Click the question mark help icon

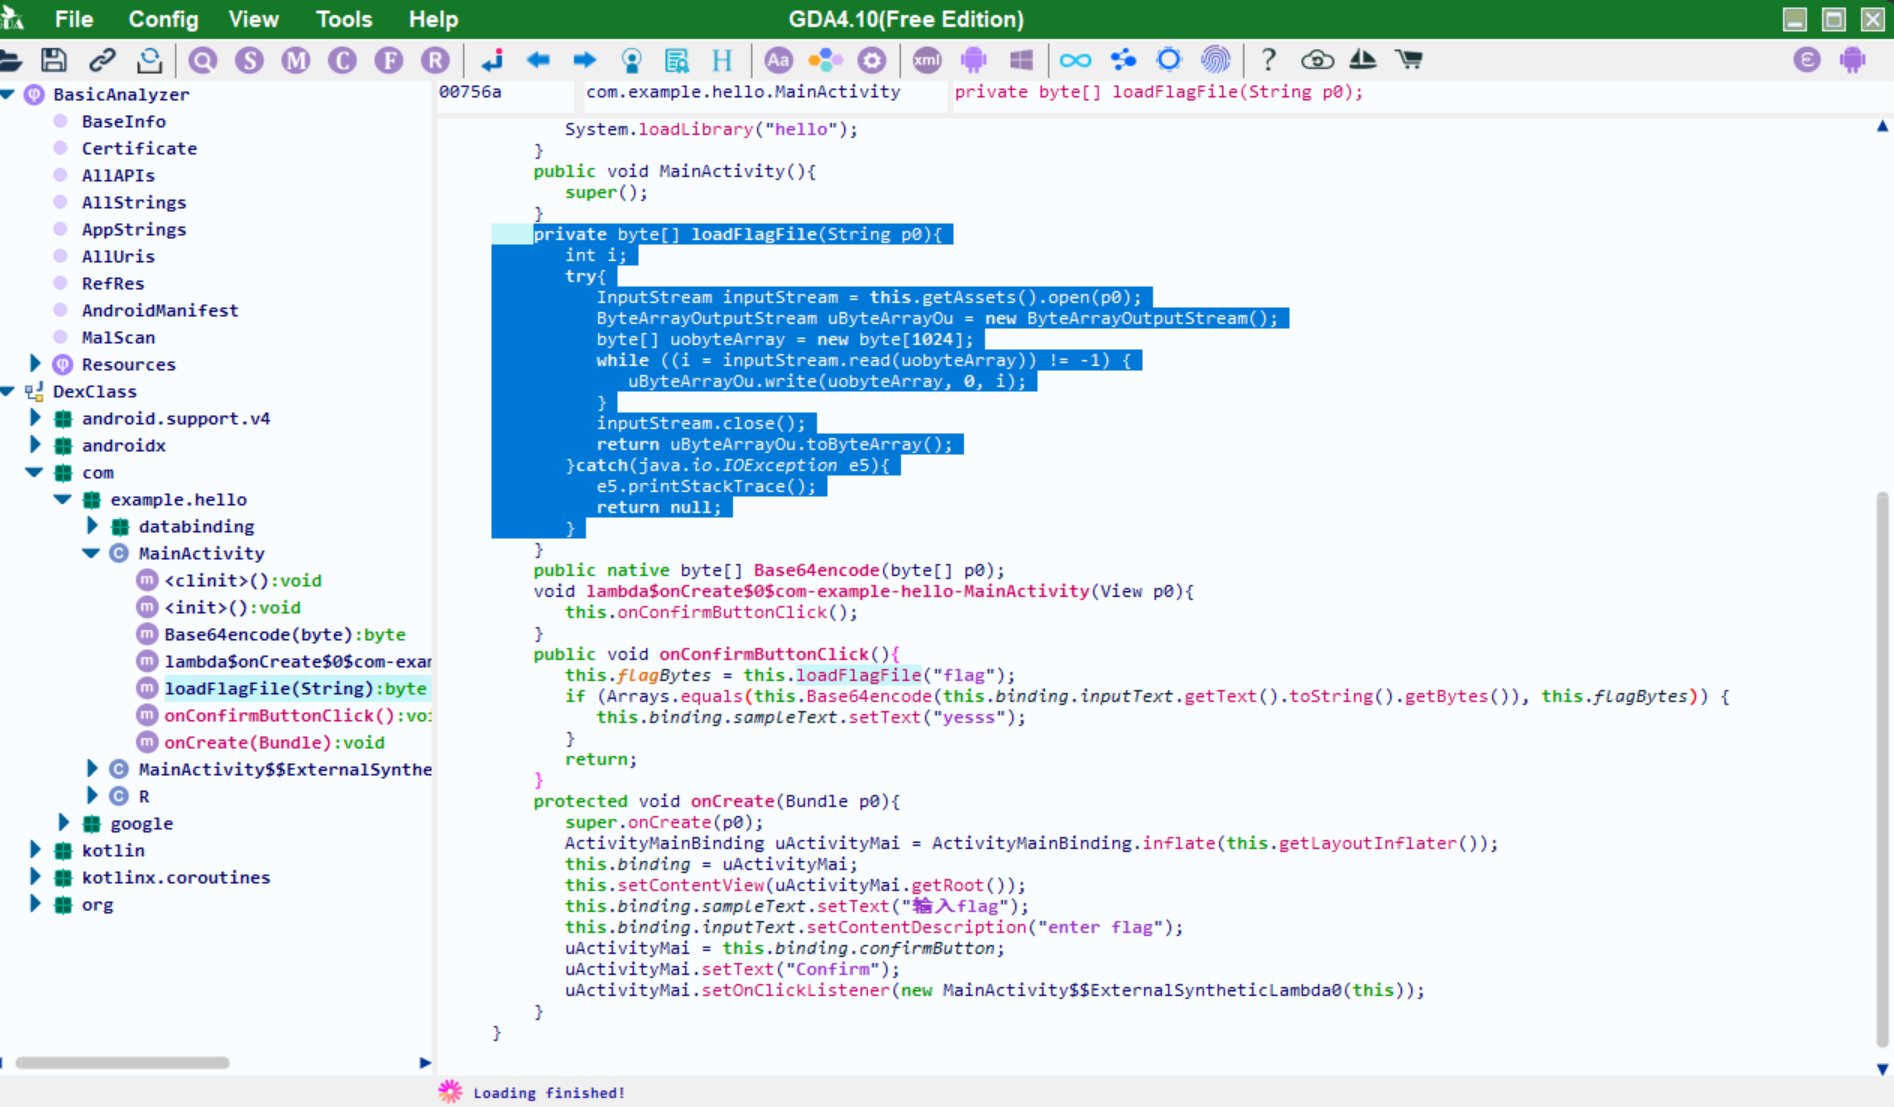(x=1268, y=60)
